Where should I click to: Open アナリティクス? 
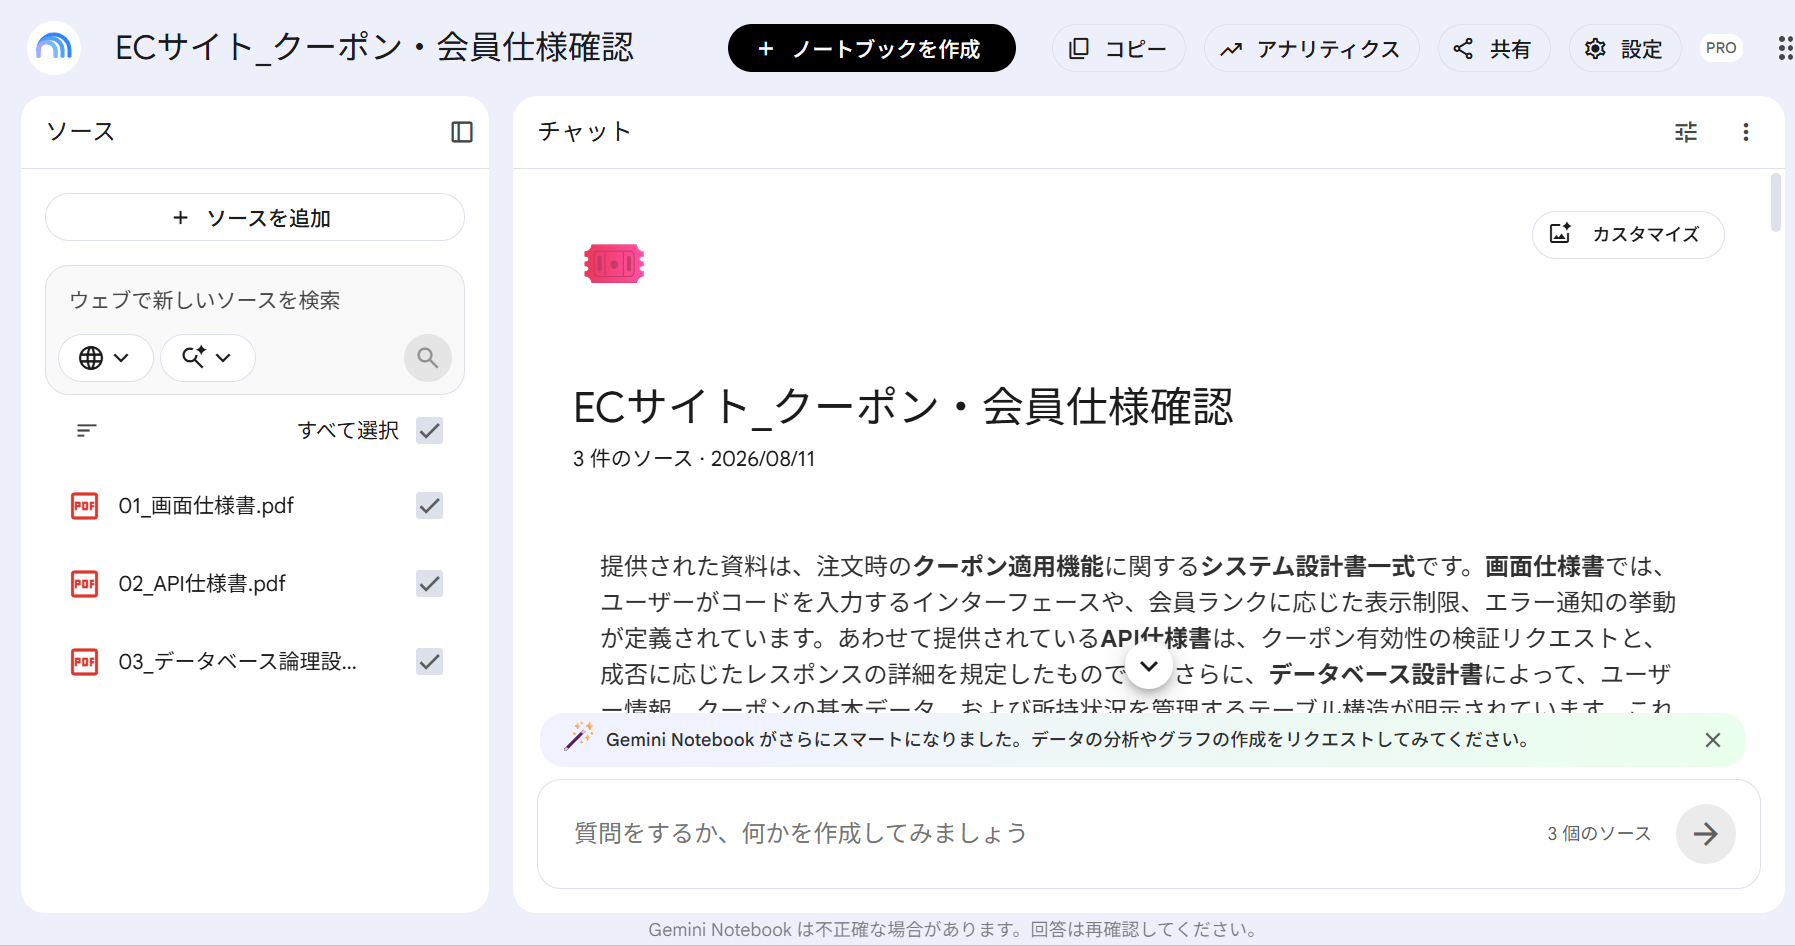click(1311, 48)
